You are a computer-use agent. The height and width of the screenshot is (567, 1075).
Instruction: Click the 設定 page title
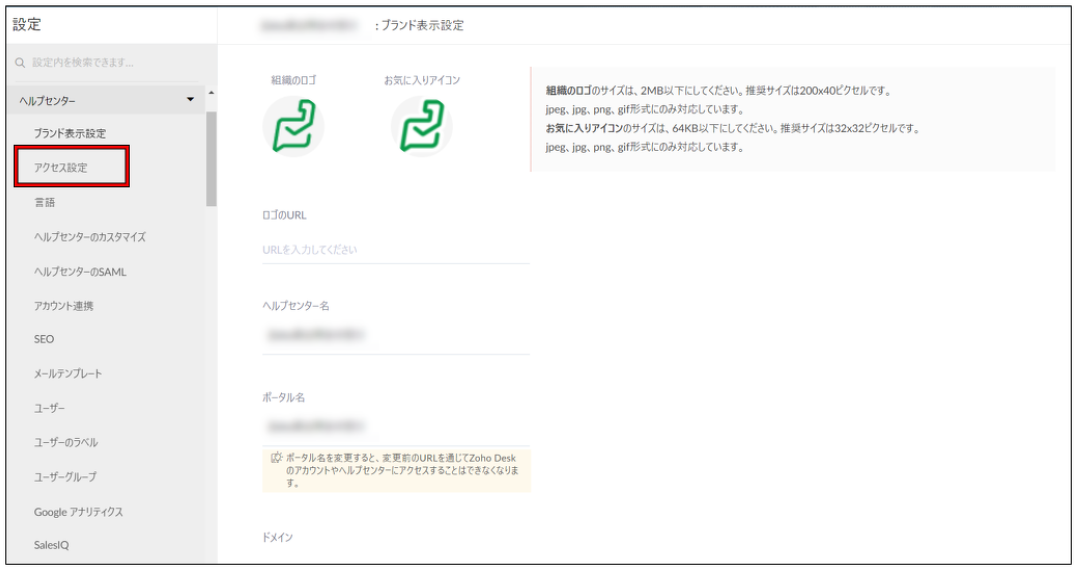click(x=27, y=25)
